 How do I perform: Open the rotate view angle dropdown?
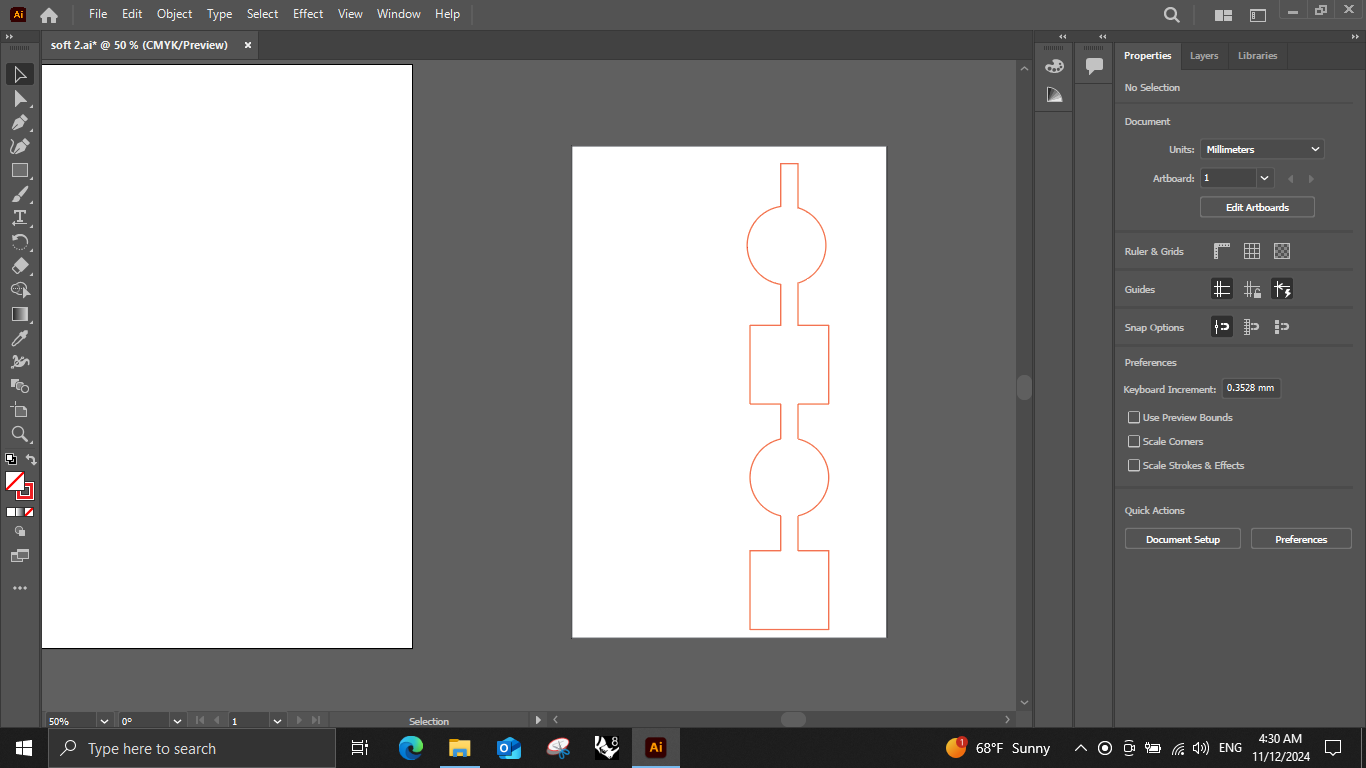pos(177,720)
